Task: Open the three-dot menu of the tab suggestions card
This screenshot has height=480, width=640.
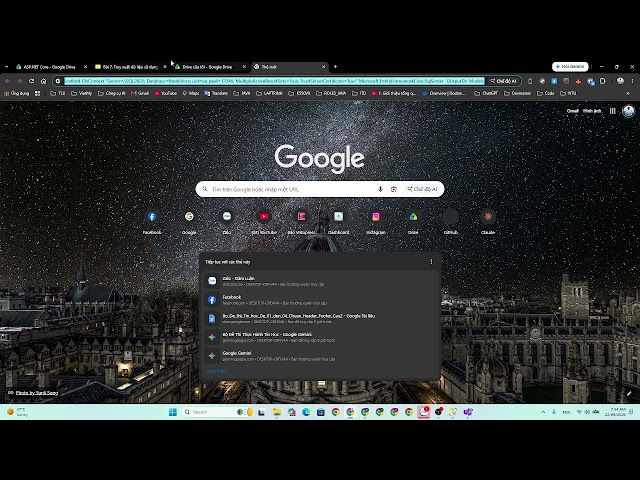Action: tap(431, 262)
